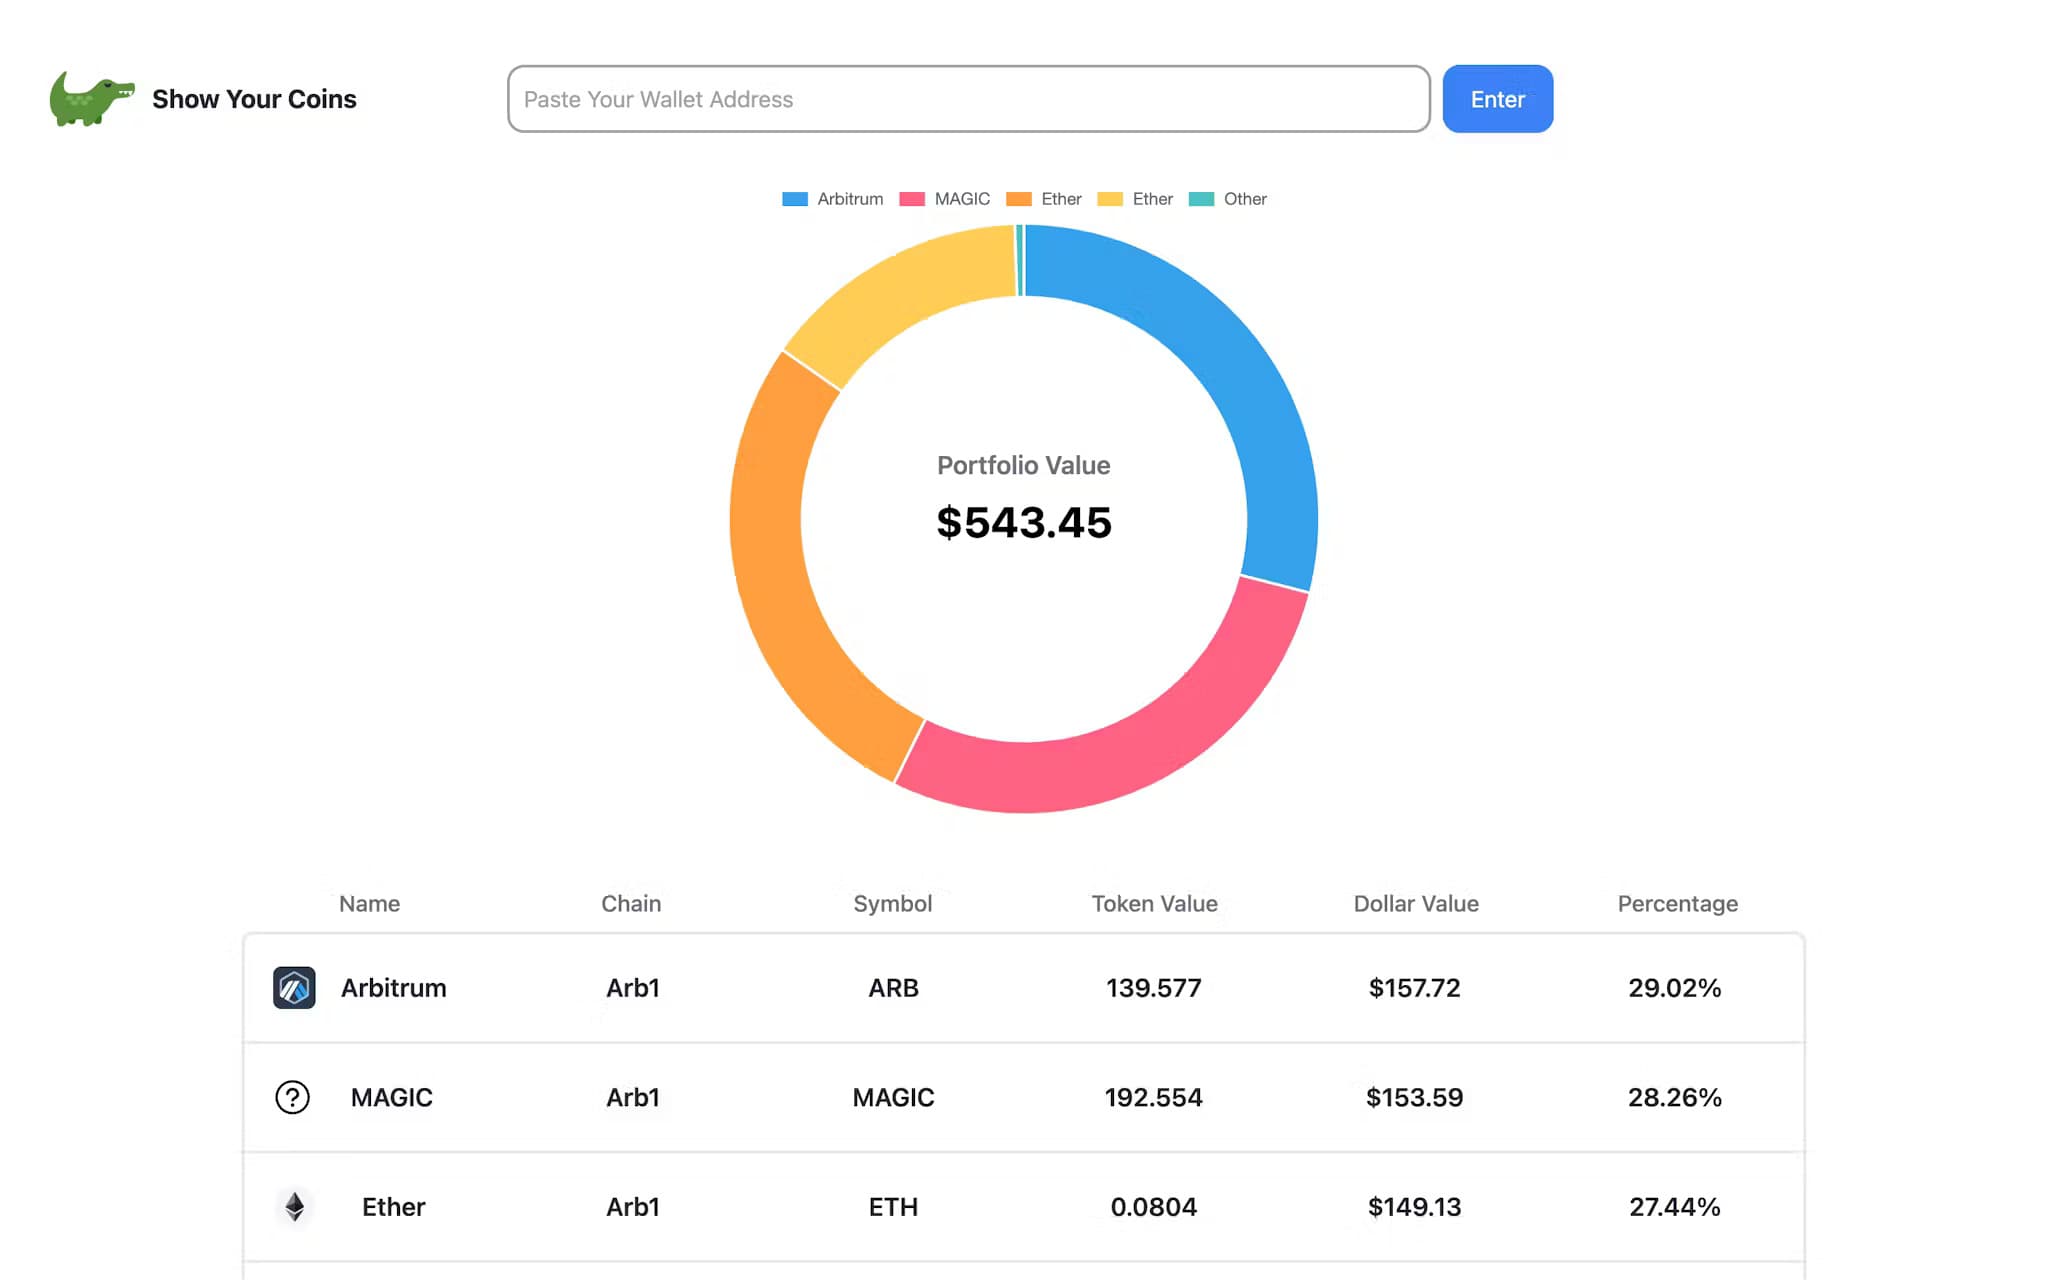Click the Ethereum diamond icon in the Ether row

pos(293,1207)
